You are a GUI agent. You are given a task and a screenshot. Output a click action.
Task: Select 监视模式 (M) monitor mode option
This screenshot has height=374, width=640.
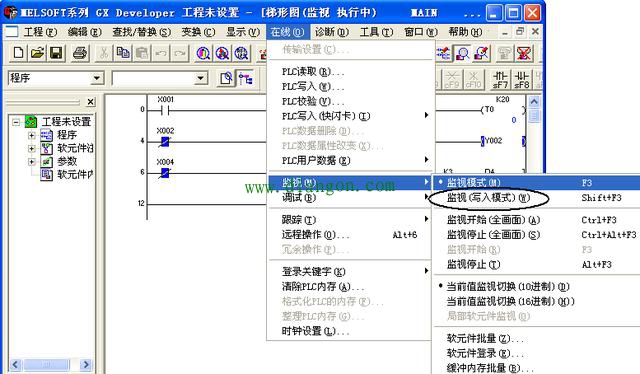[536, 183]
